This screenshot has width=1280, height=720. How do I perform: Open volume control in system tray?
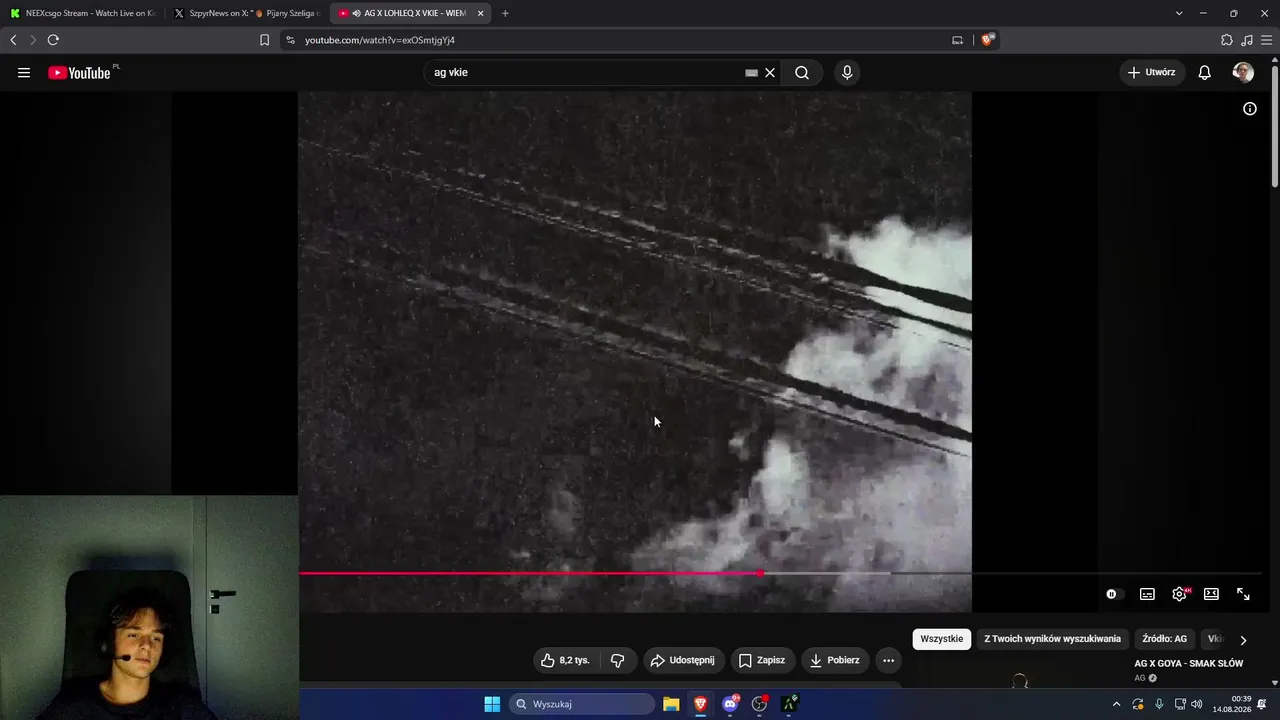pos(1198,704)
